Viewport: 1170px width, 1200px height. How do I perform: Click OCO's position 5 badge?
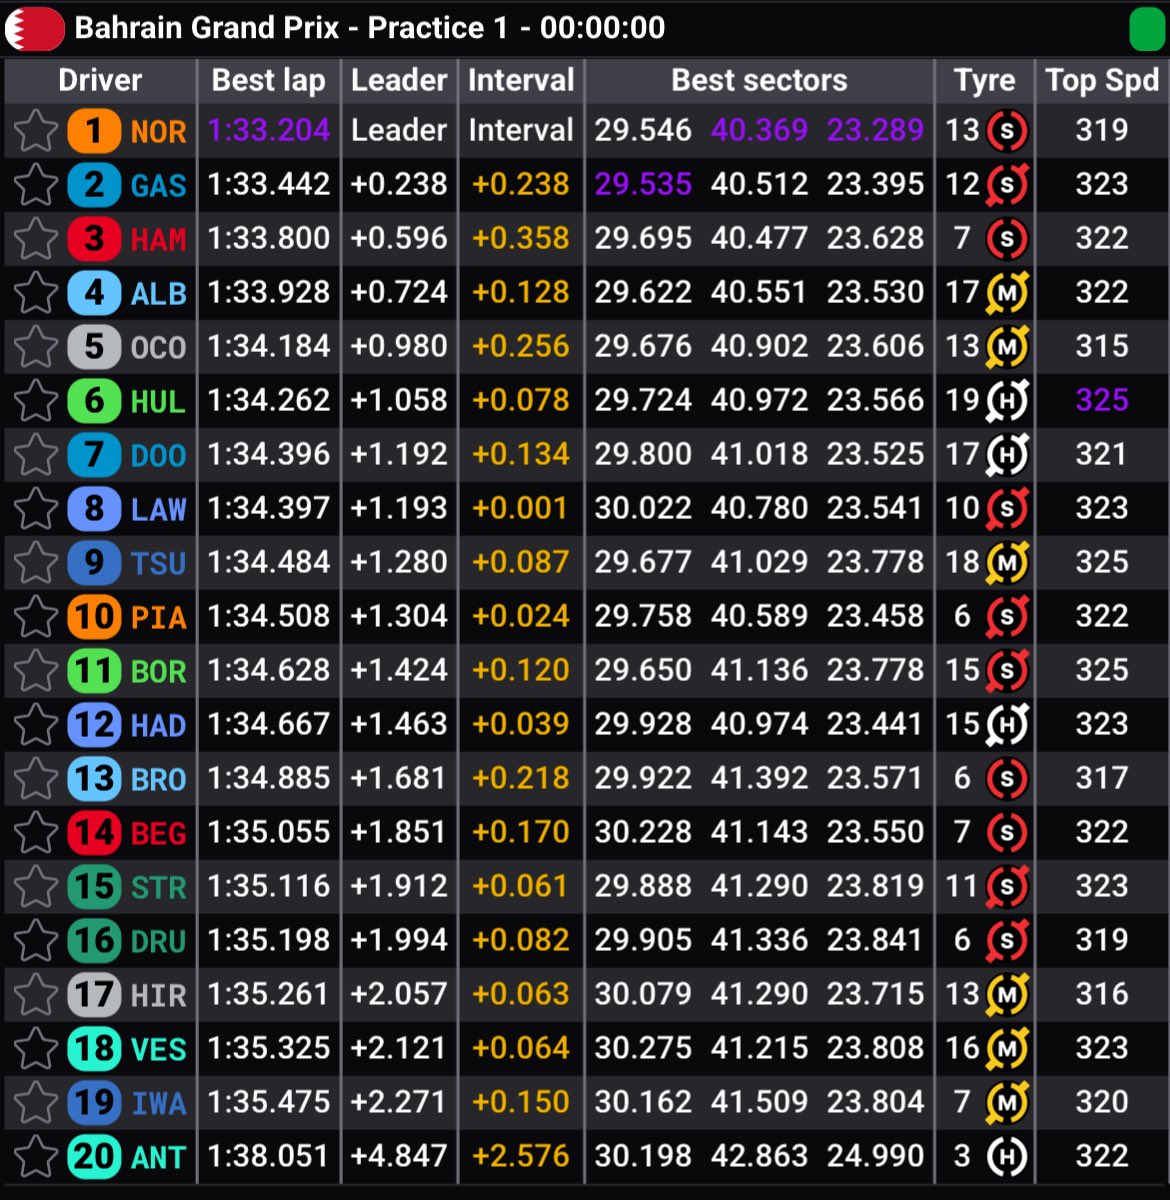point(94,347)
